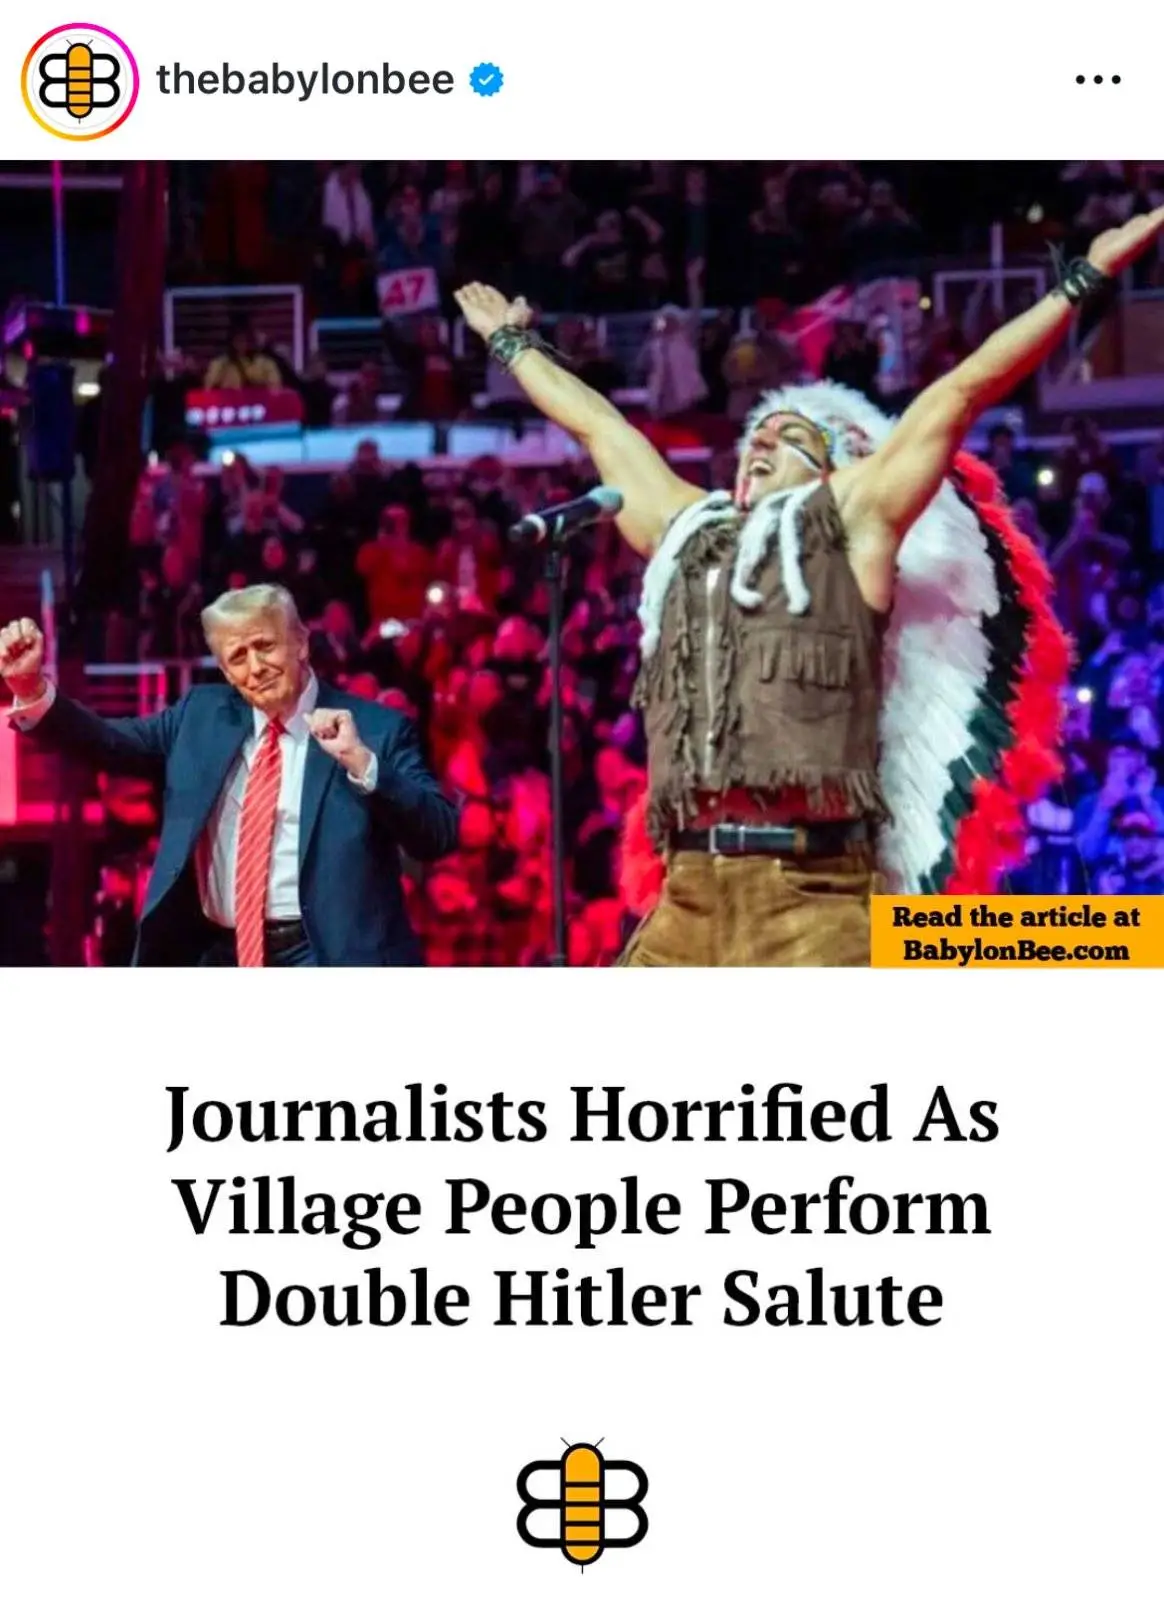
Task: Open the three-dot more options menu
Action: tap(1098, 80)
